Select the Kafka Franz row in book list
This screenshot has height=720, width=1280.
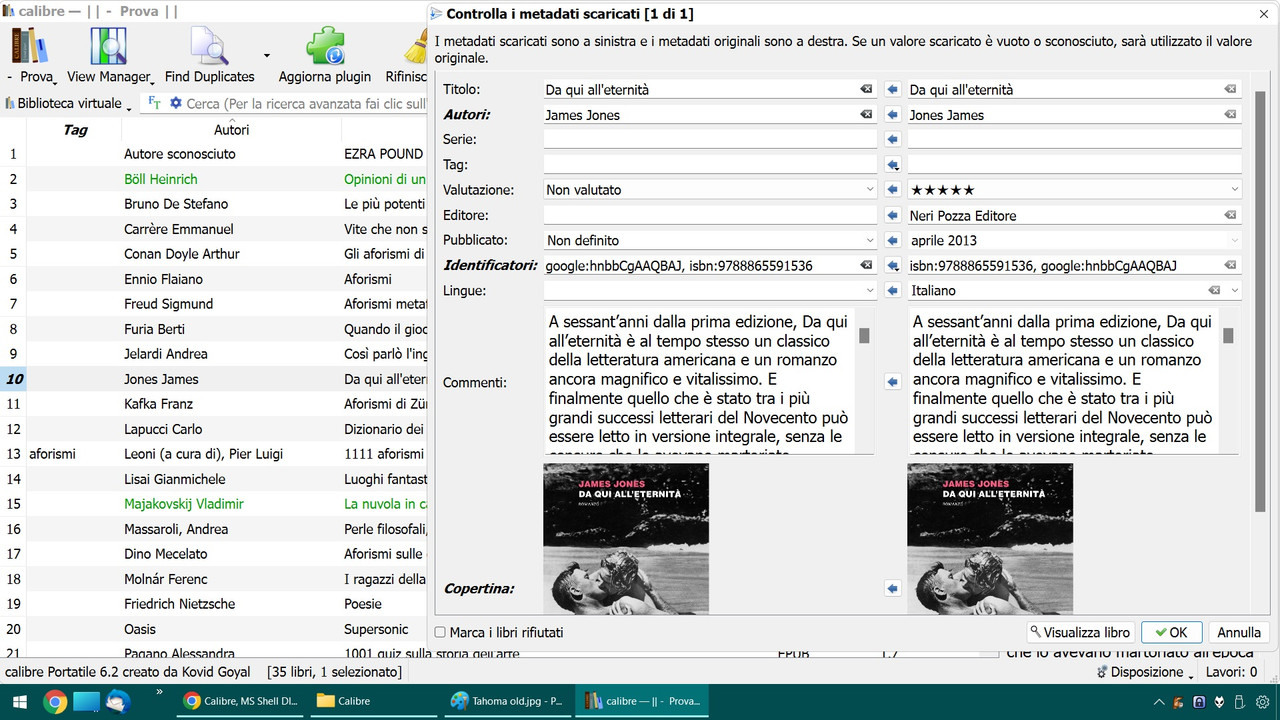click(x=214, y=404)
